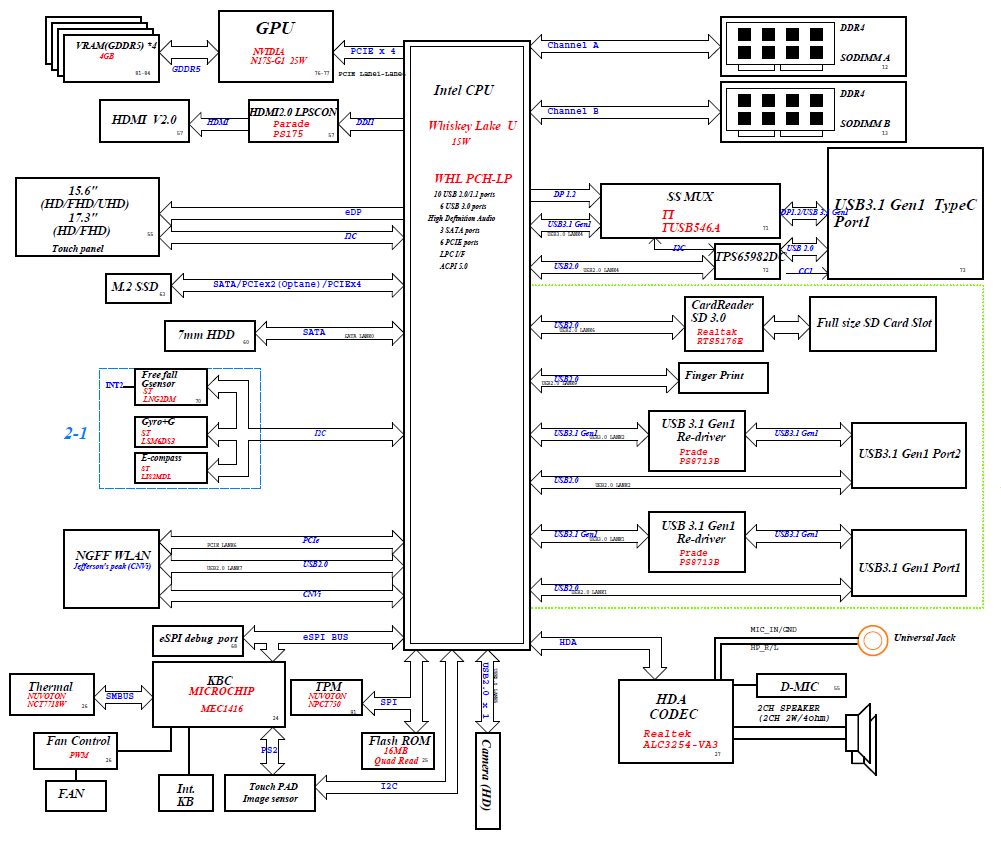Select the KBC Microchip MEC1416 block
This screenshot has height=848, width=1001.
pos(218,693)
